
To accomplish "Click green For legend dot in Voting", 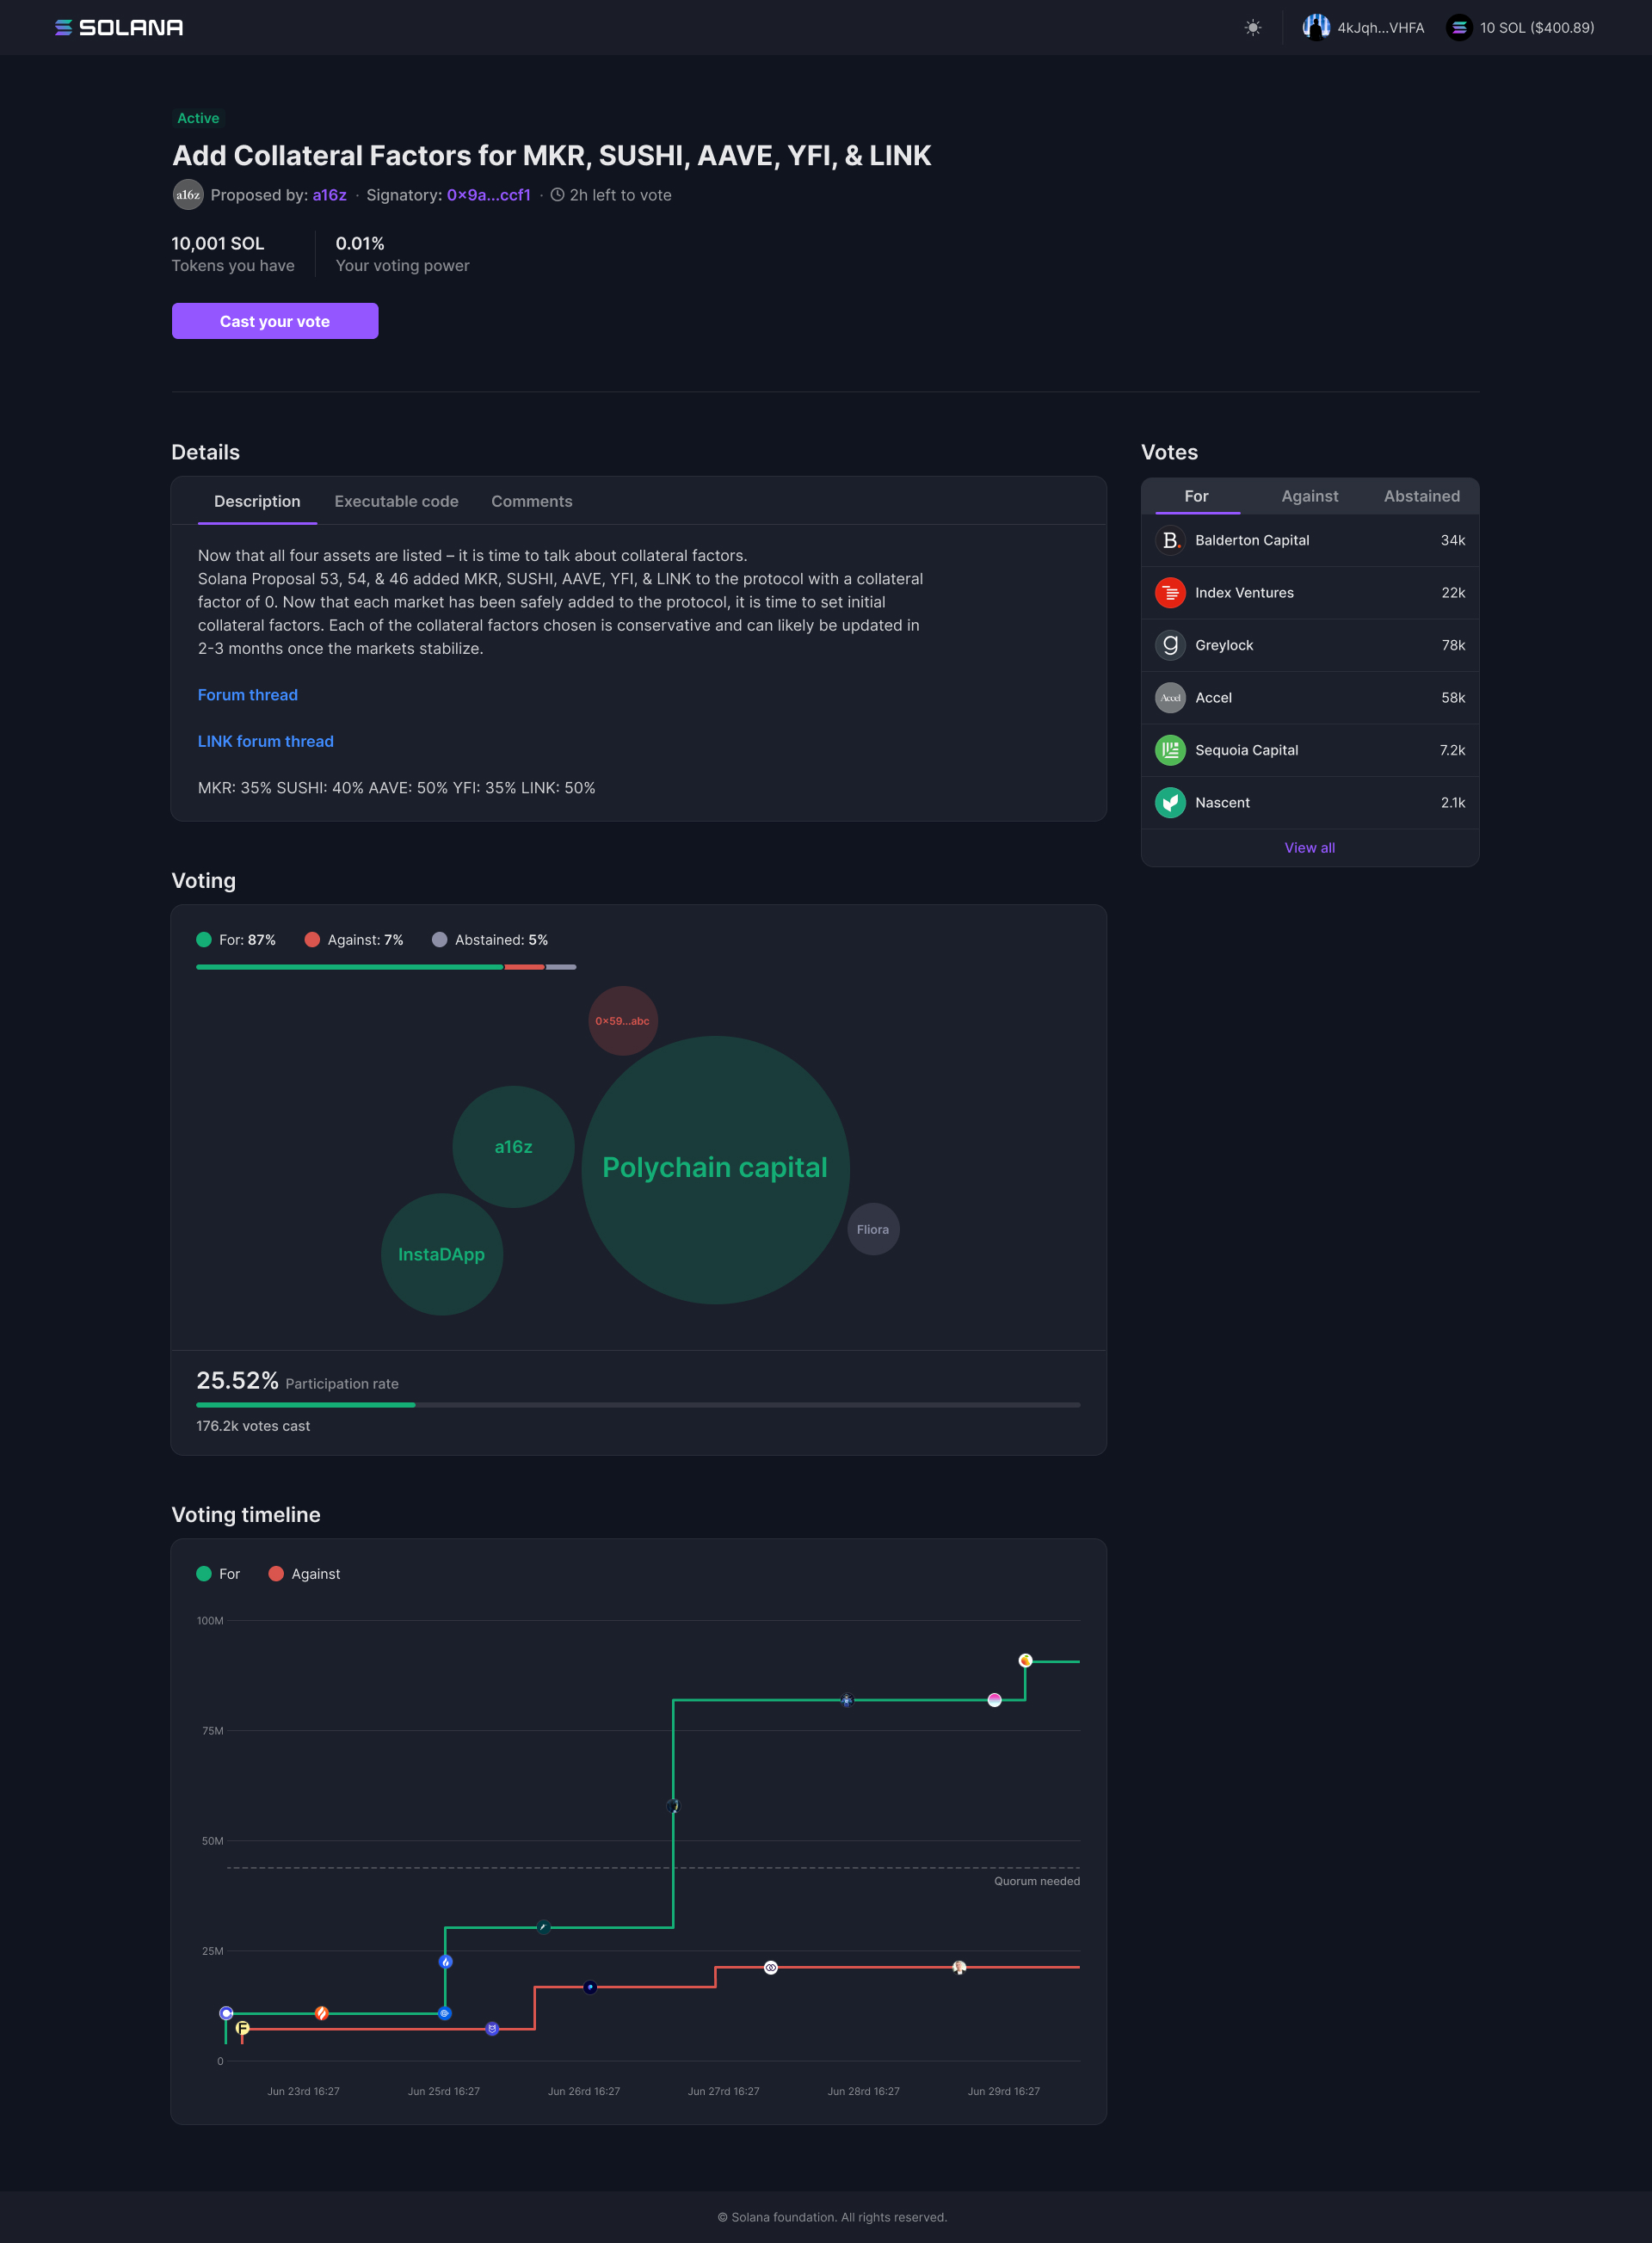I will (x=204, y=940).
